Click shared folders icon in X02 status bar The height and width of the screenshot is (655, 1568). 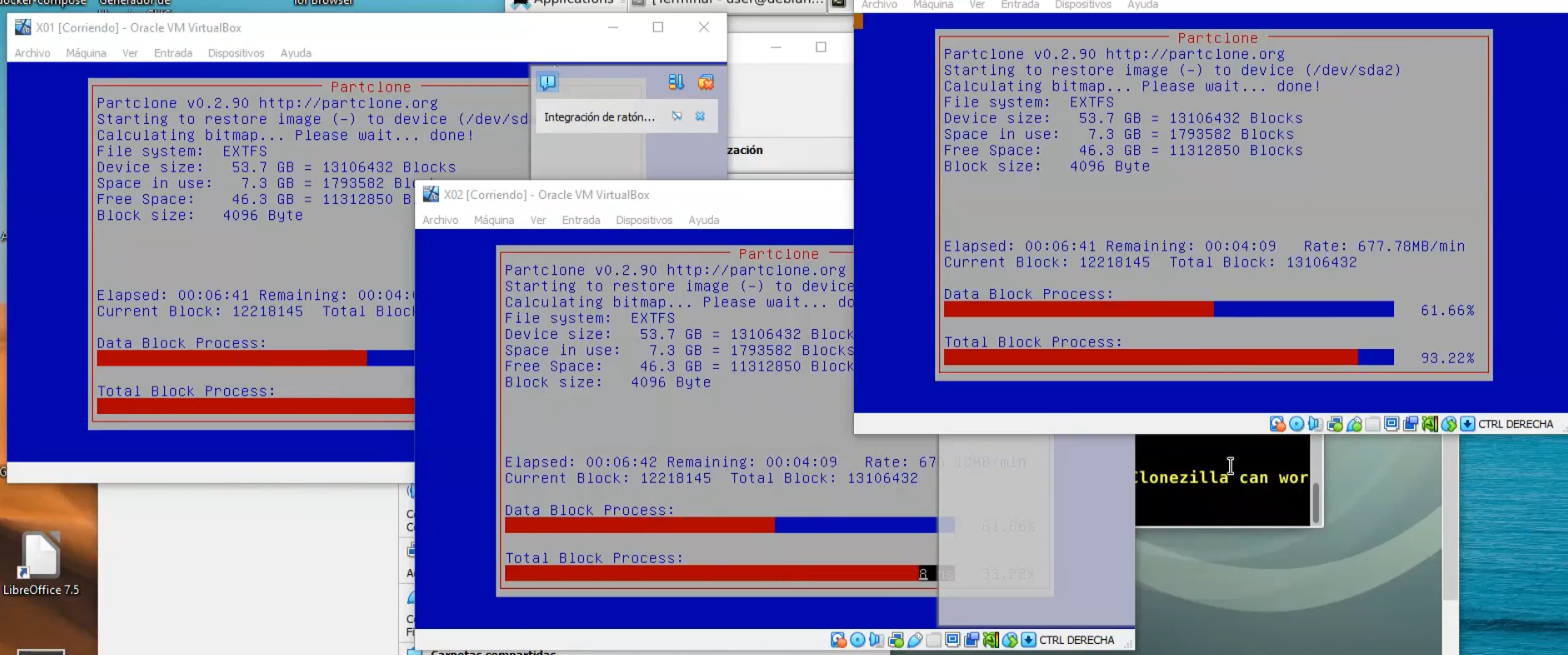tap(933, 640)
